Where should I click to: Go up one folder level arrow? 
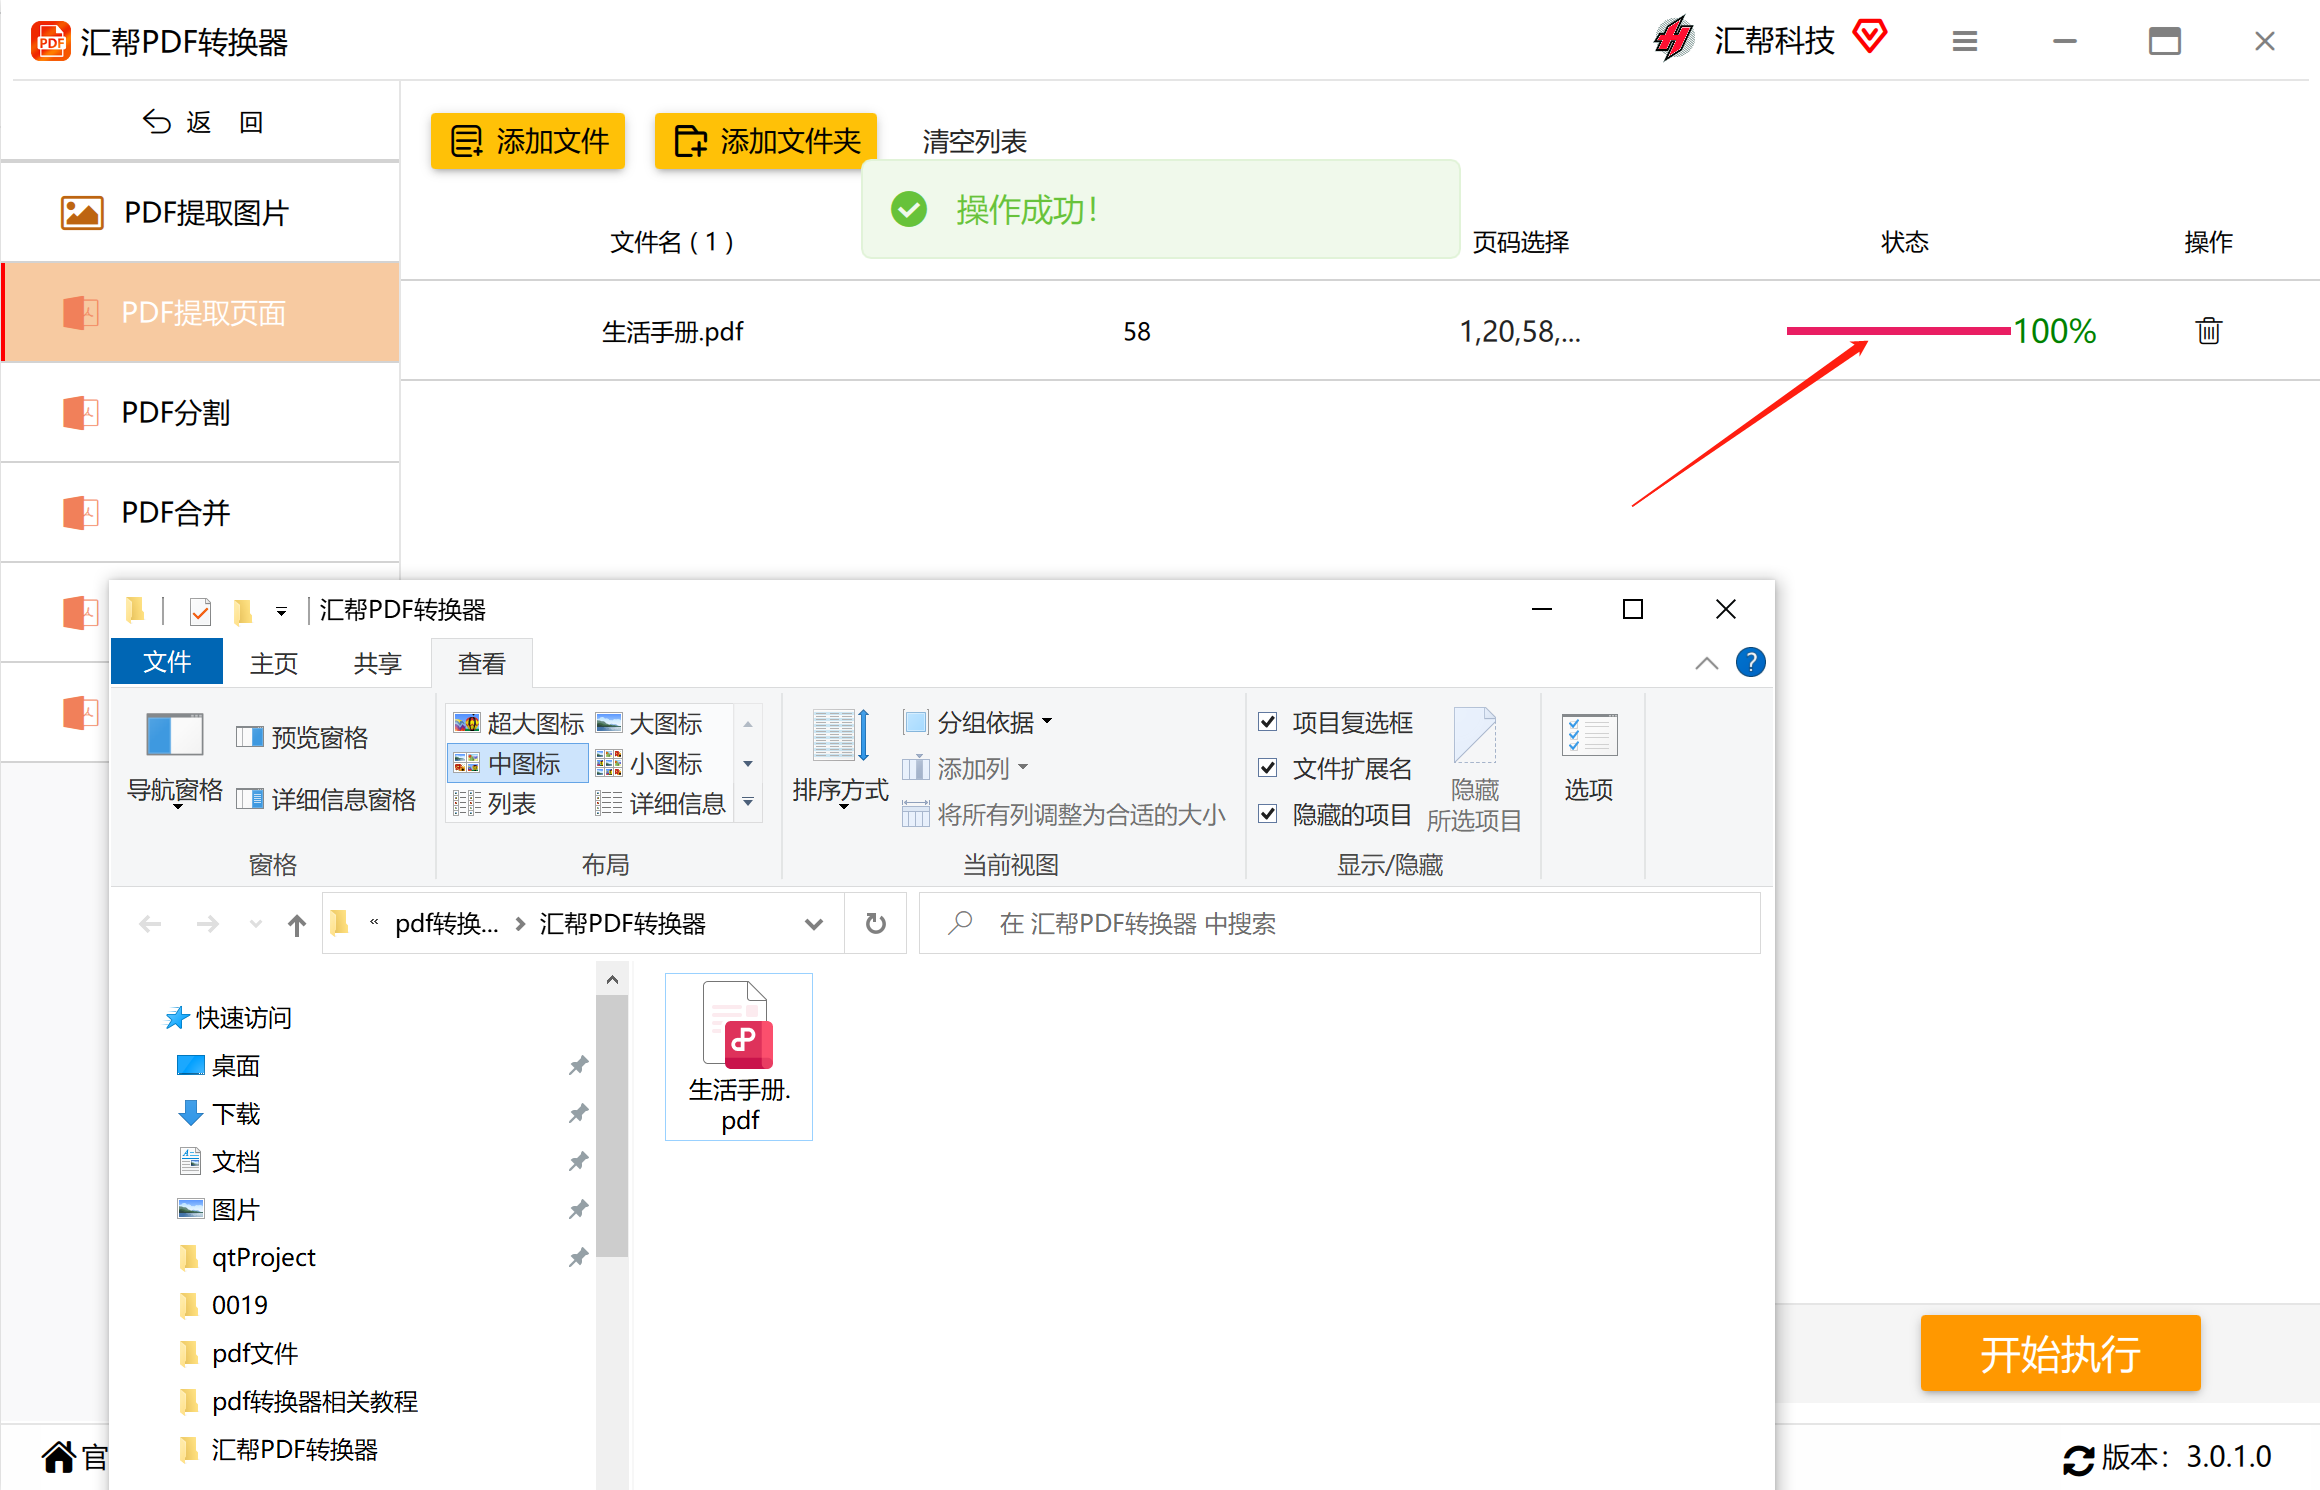point(297,924)
